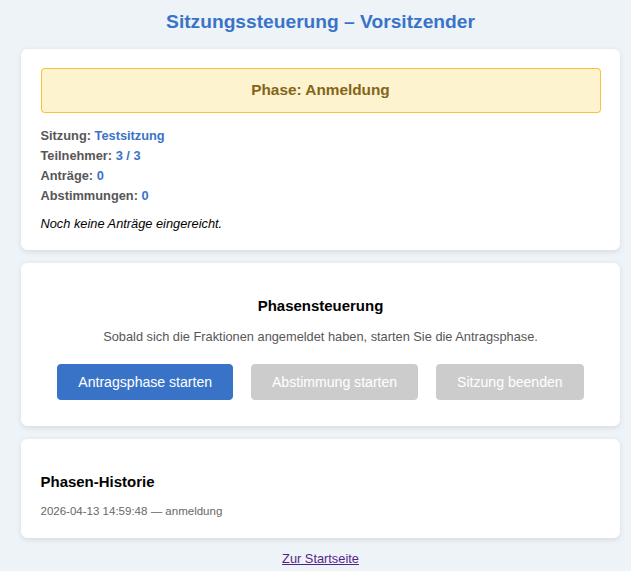631x571 pixels.
Task: Click the Anträge count value 0
Action: point(100,176)
